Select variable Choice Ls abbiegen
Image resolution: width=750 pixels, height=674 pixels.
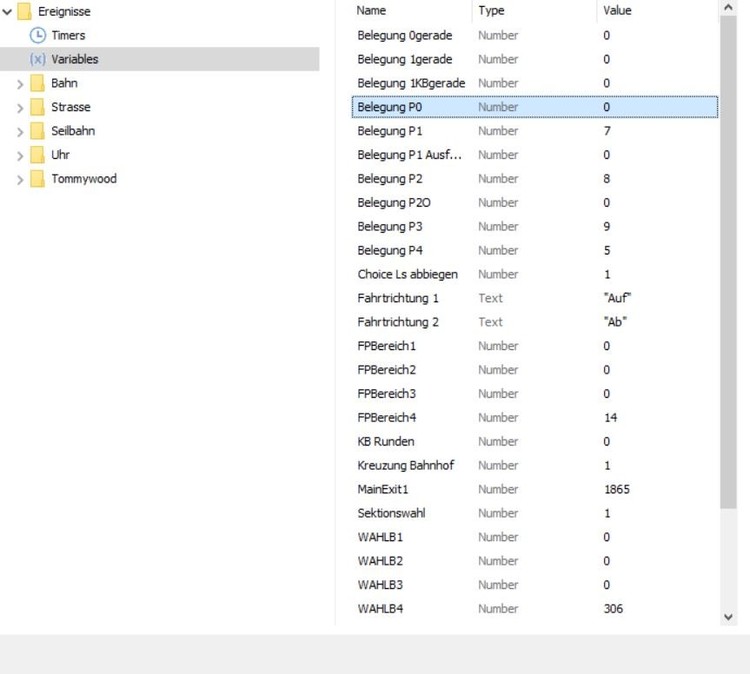[x=408, y=275]
